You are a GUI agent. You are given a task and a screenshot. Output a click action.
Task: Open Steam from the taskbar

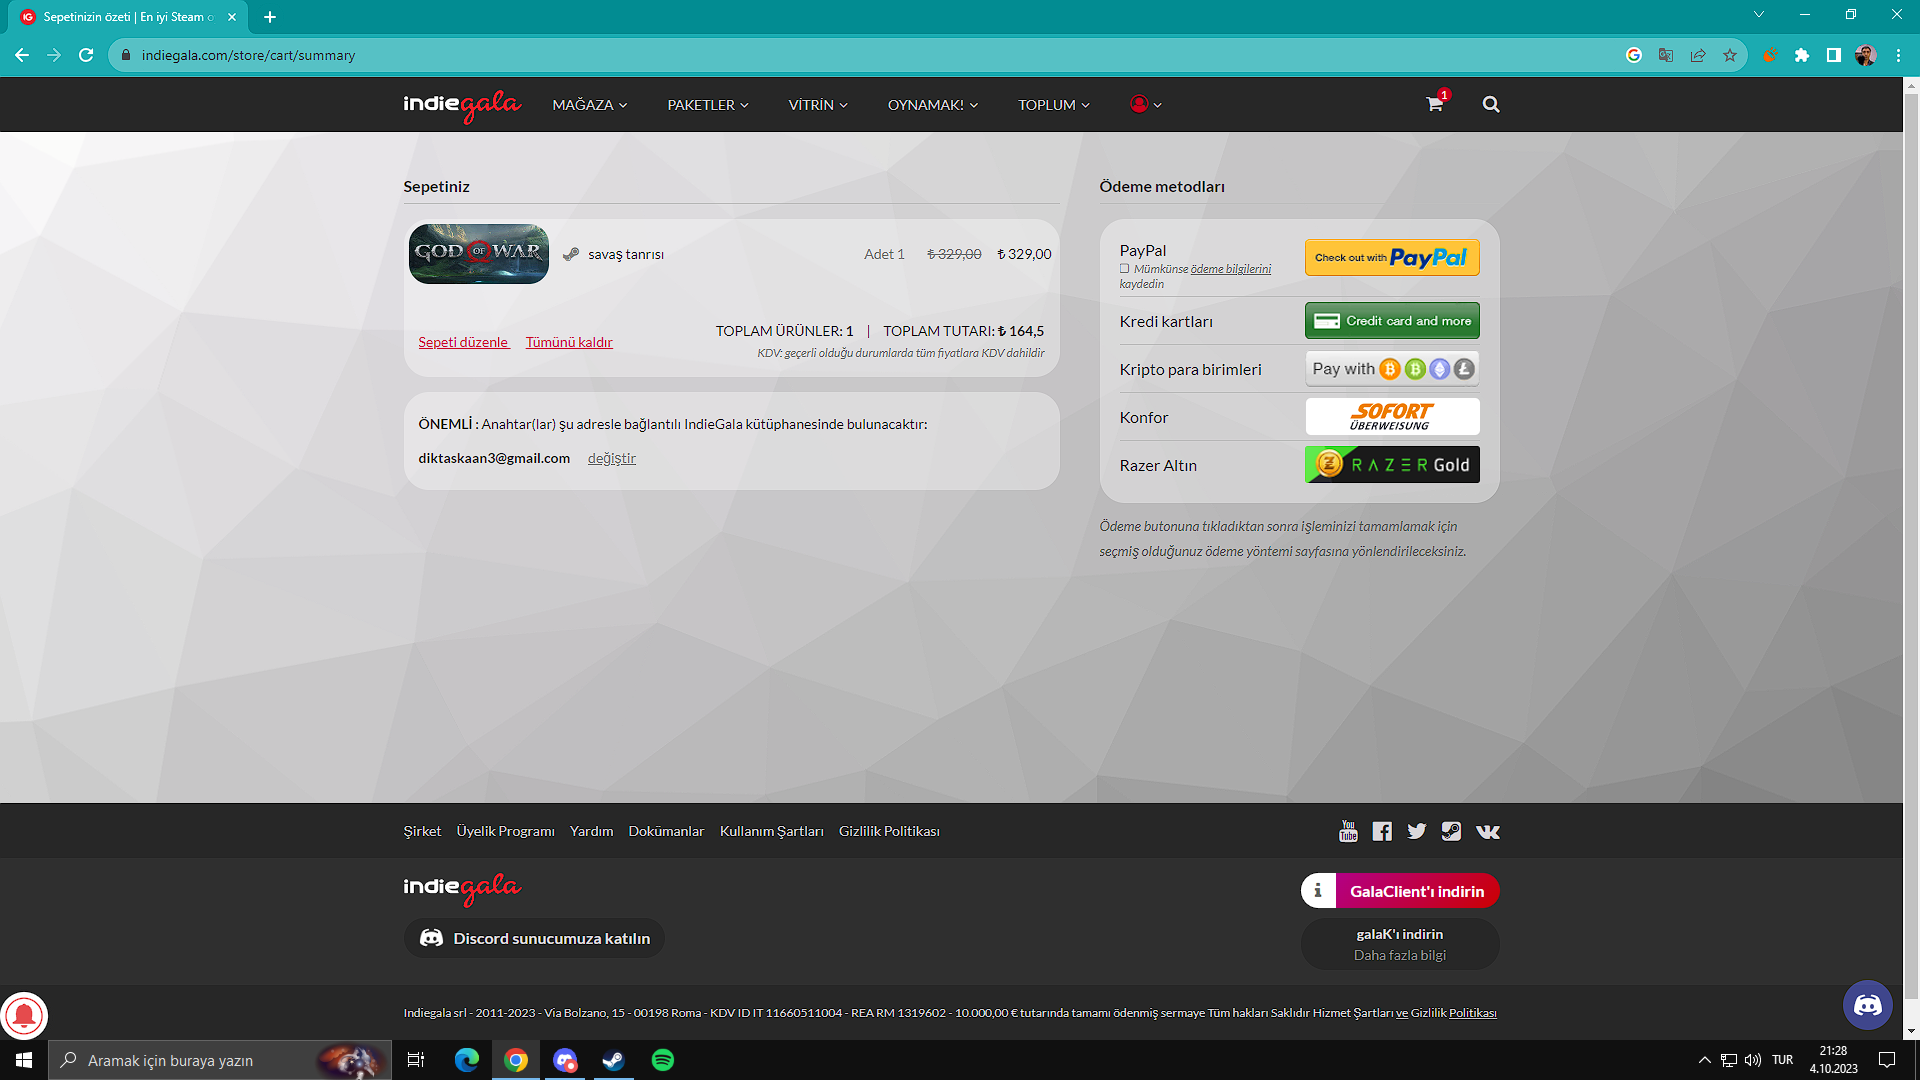click(613, 1060)
